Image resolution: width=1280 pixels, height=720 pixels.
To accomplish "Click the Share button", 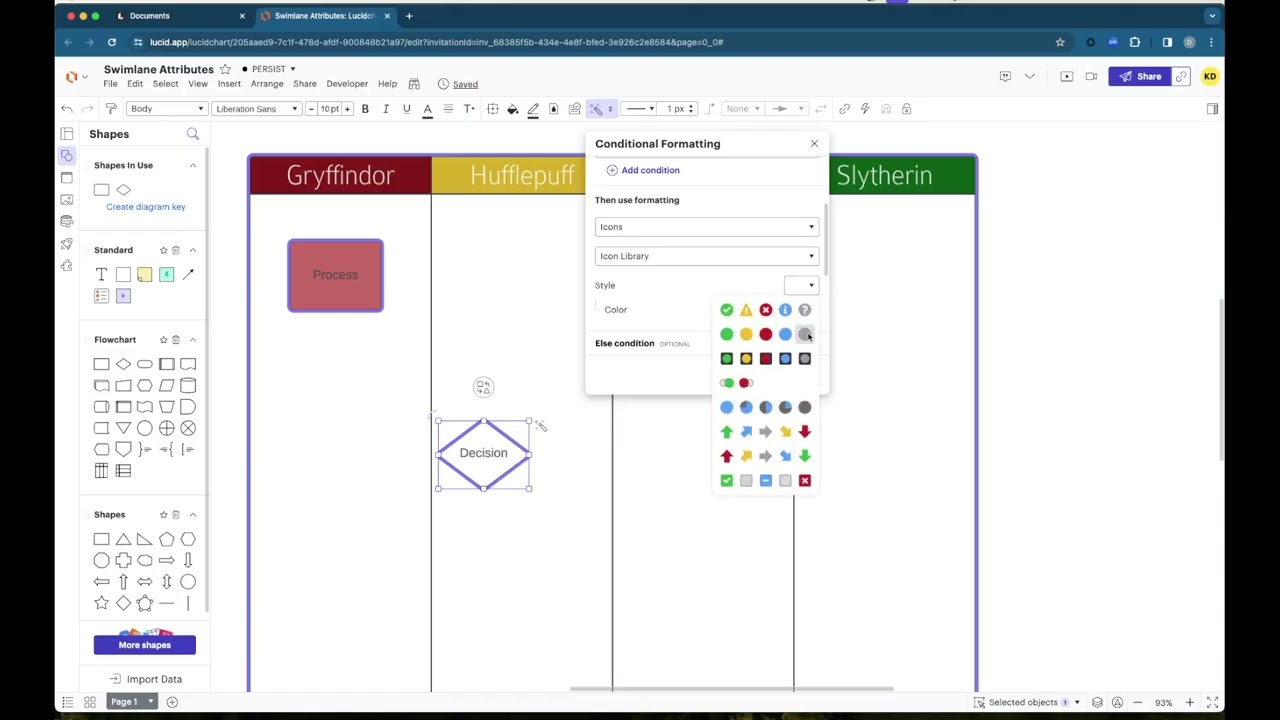I will pyautogui.click(x=1141, y=77).
